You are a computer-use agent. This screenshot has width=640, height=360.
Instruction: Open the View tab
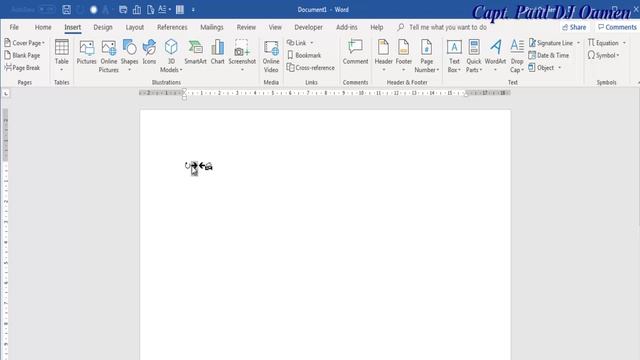click(x=275, y=27)
